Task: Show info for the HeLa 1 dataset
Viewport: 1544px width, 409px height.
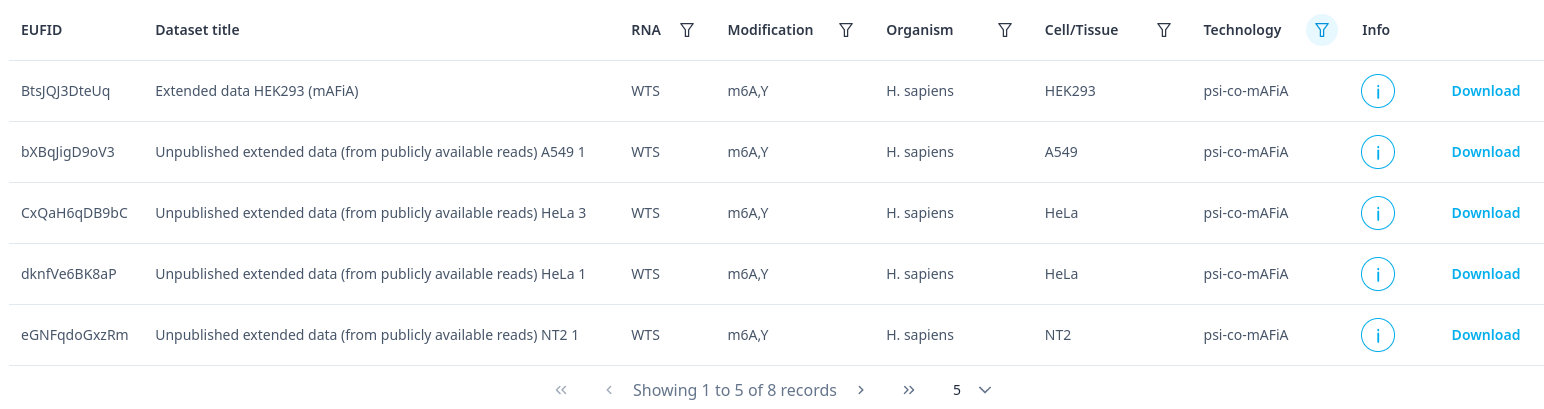Action: tap(1377, 275)
